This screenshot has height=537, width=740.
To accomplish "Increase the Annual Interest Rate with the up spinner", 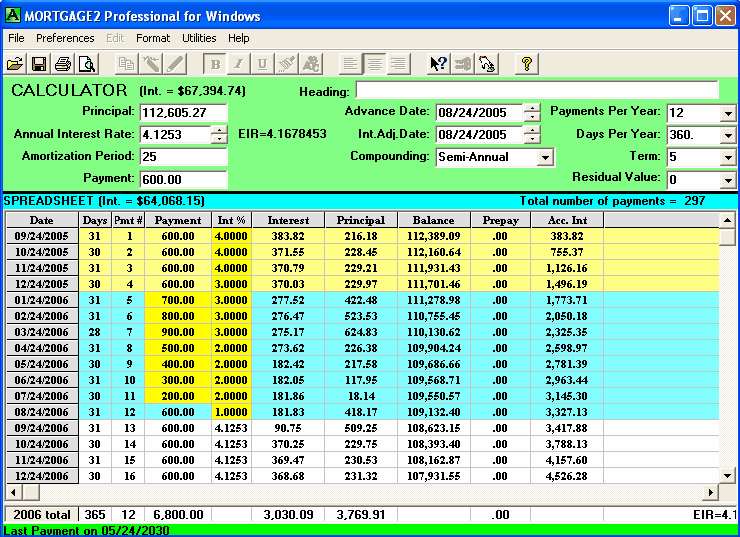I will tap(219, 129).
